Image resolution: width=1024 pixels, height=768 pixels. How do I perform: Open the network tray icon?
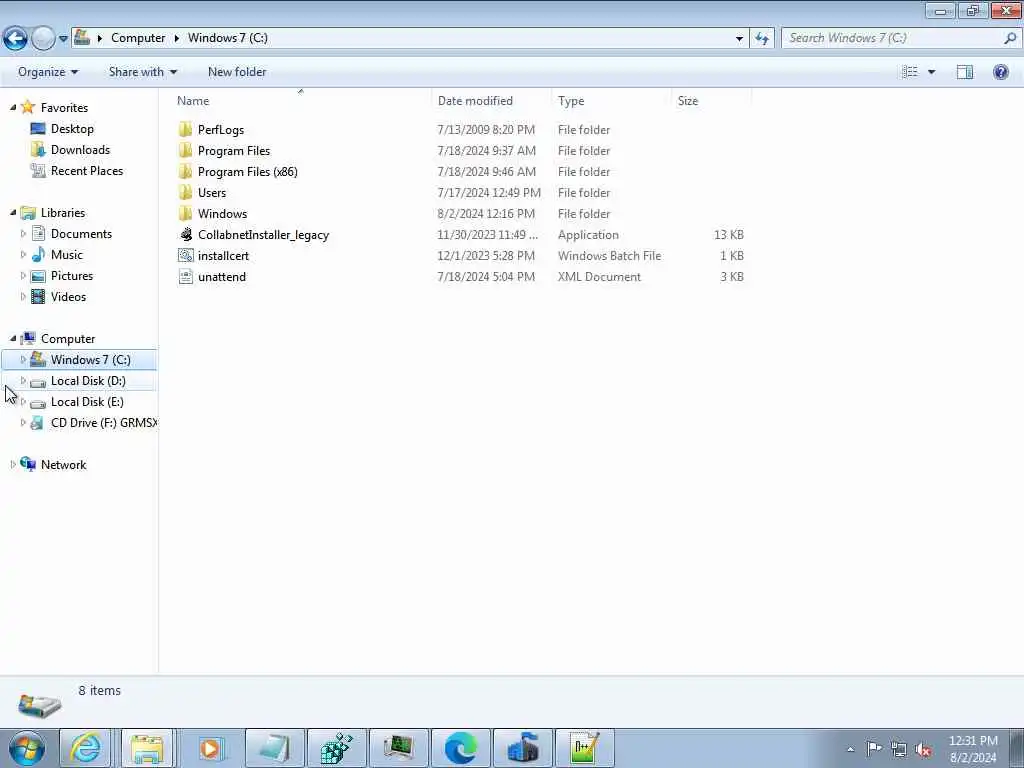[899, 749]
